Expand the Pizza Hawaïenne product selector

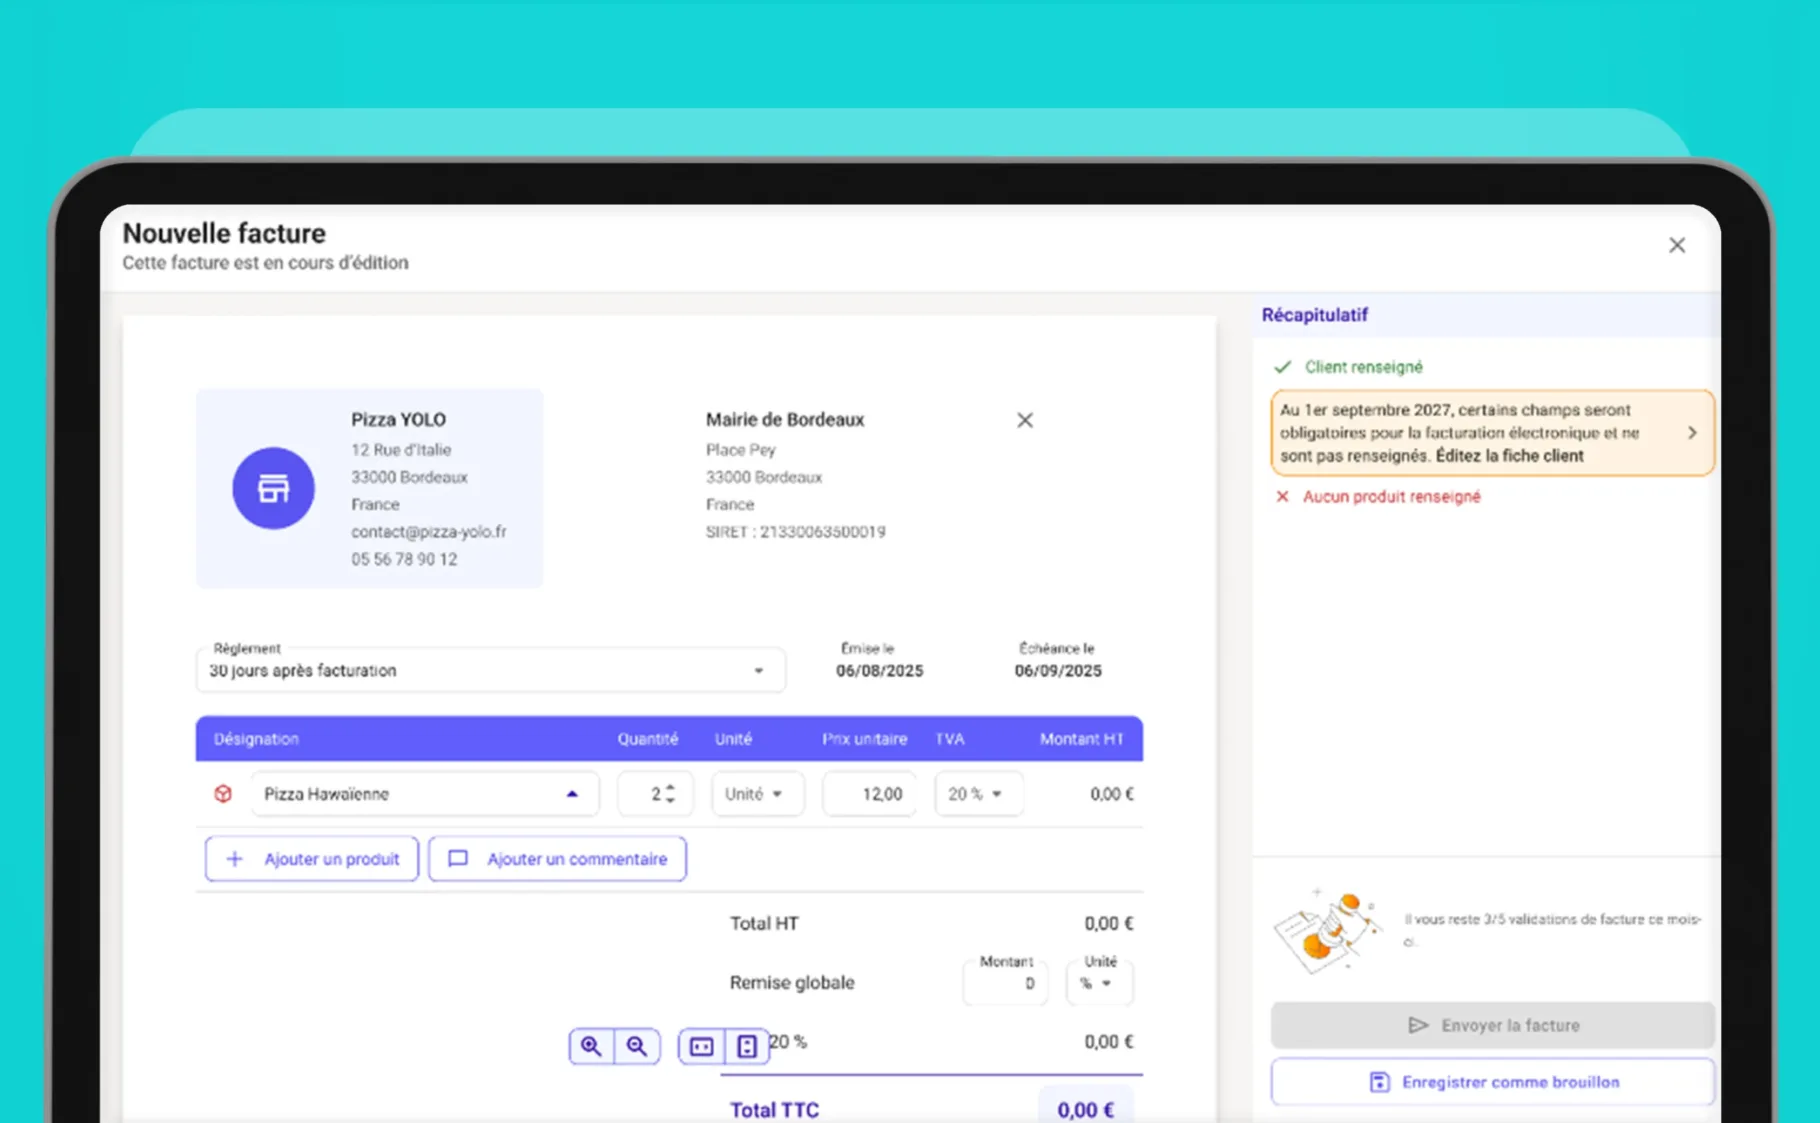pos(572,794)
